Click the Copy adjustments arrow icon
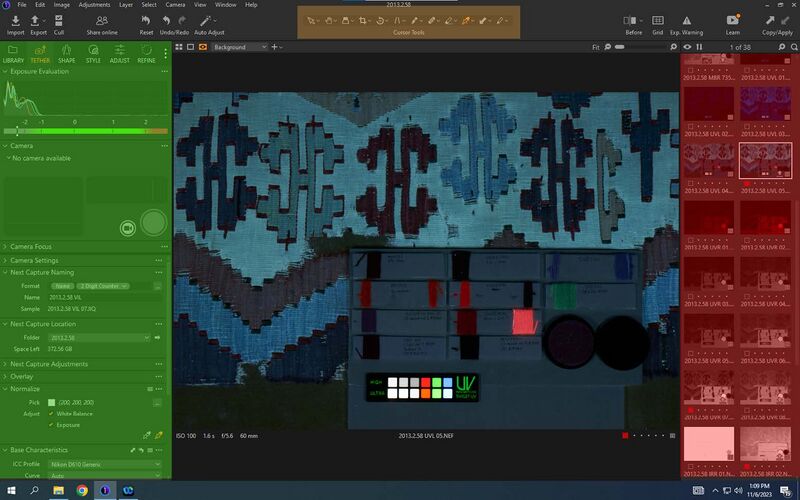The image size is (800, 500). click(769, 20)
